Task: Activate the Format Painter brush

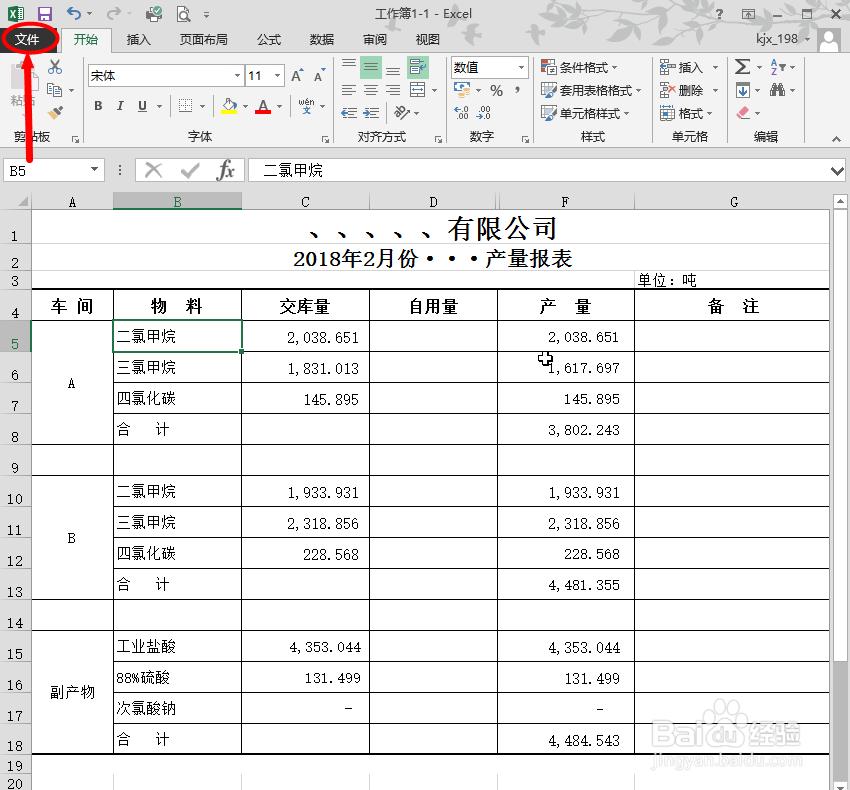Action: point(55,113)
